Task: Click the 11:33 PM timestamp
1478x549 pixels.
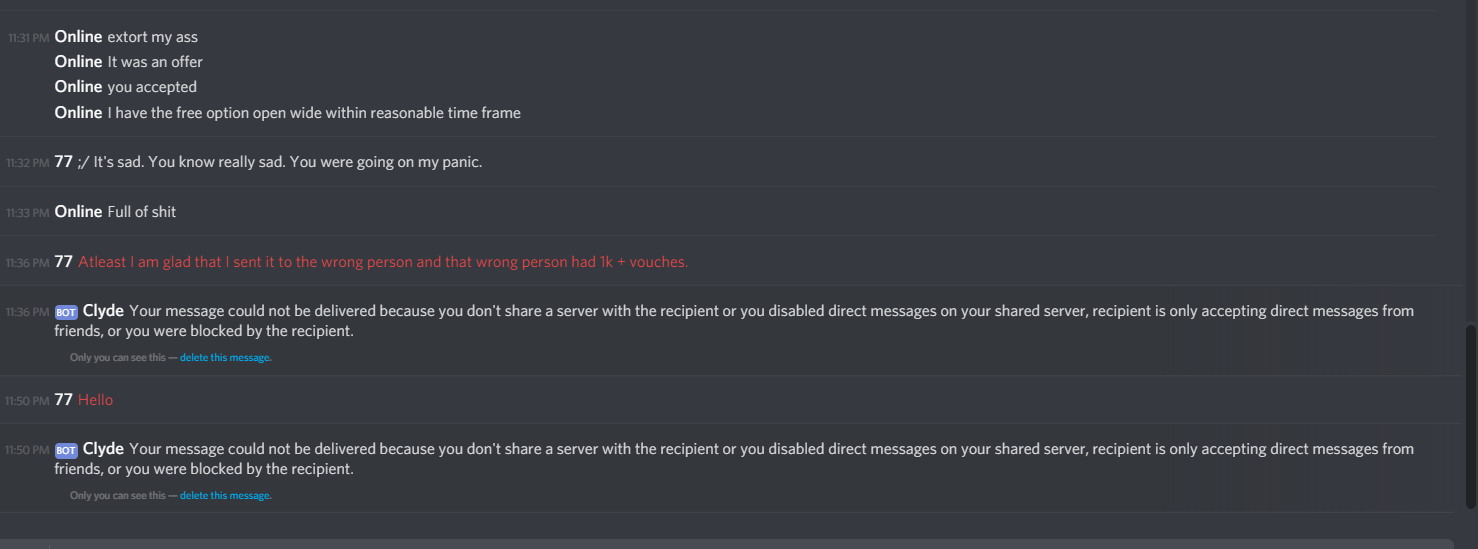Action: [x=28, y=213]
